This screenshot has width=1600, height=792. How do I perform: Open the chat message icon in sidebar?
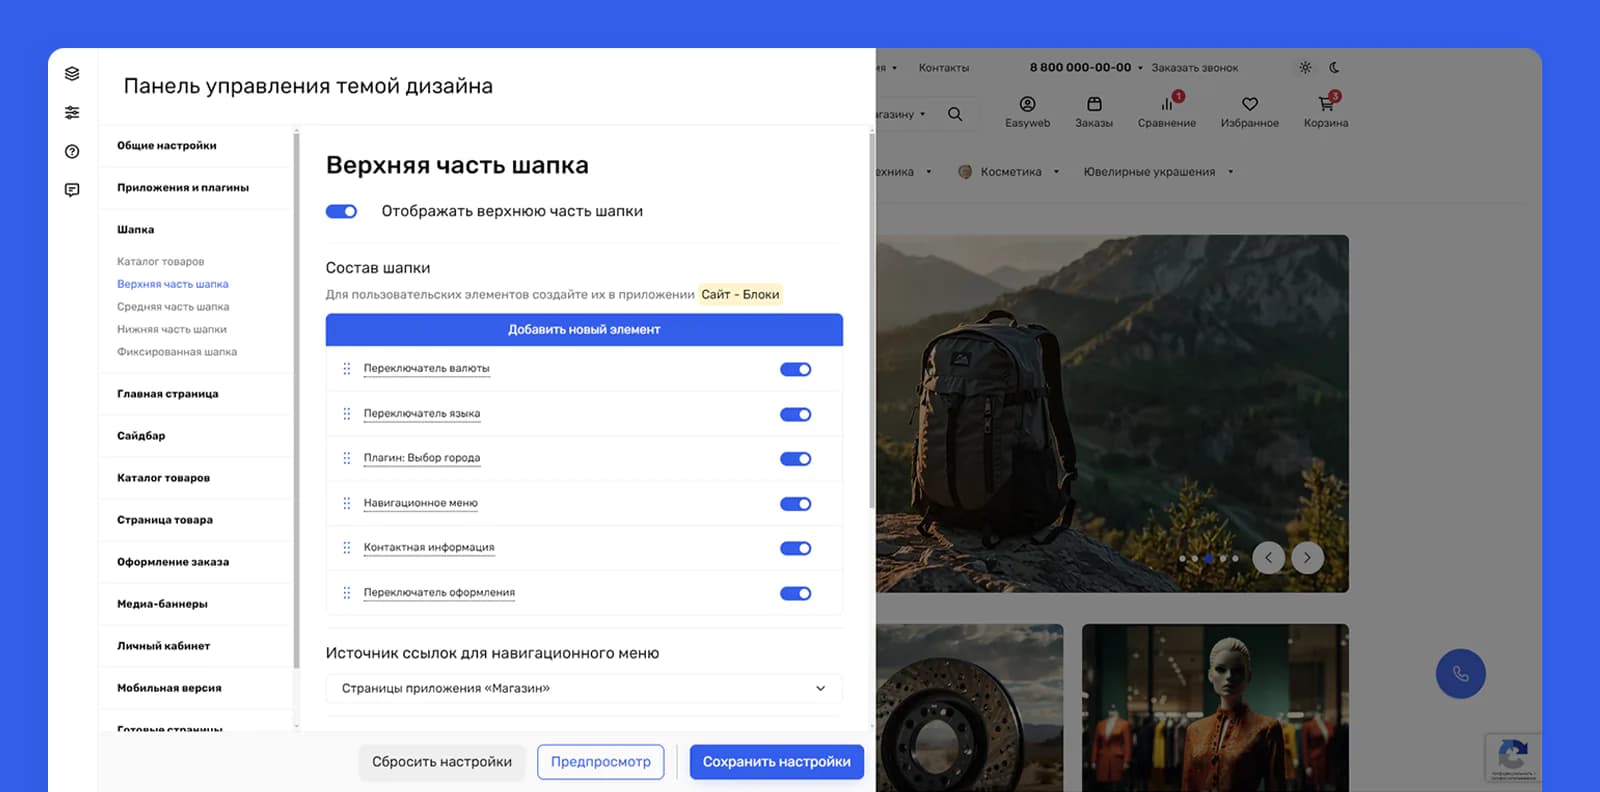72,190
